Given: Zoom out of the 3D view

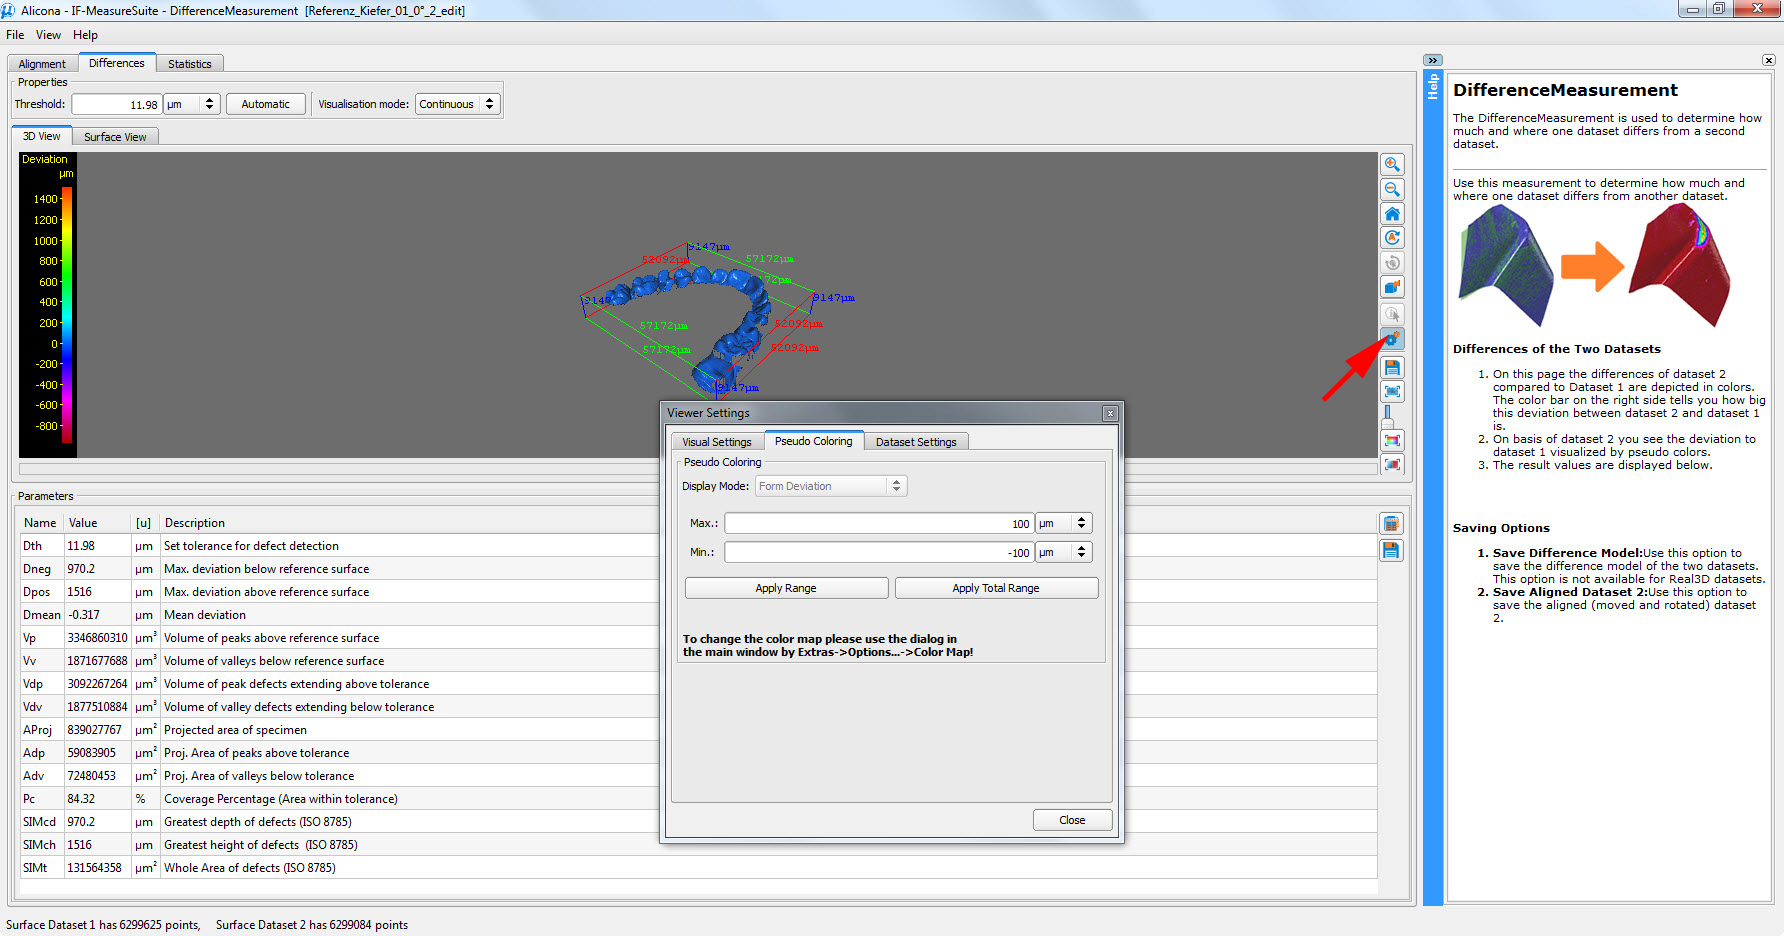Looking at the screenshot, I should click(x=1392, y=189).
